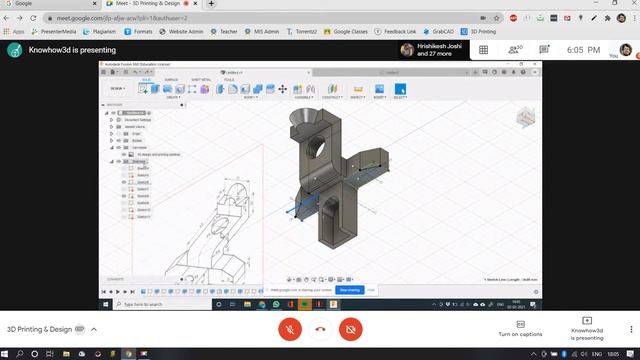Switch to the Tools ribbon tab
The image size is (640, 360).
point(229,80)
